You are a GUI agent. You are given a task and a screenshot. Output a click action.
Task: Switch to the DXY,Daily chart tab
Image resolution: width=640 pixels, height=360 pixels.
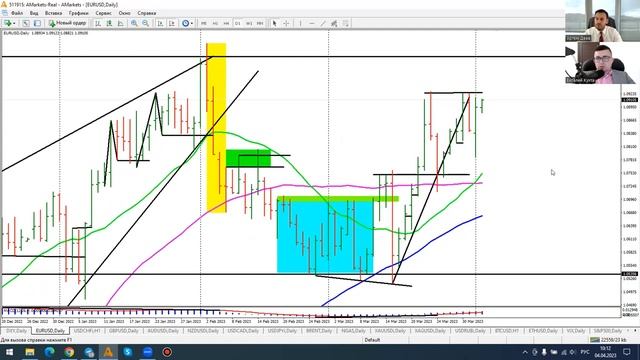click(16, 331)
